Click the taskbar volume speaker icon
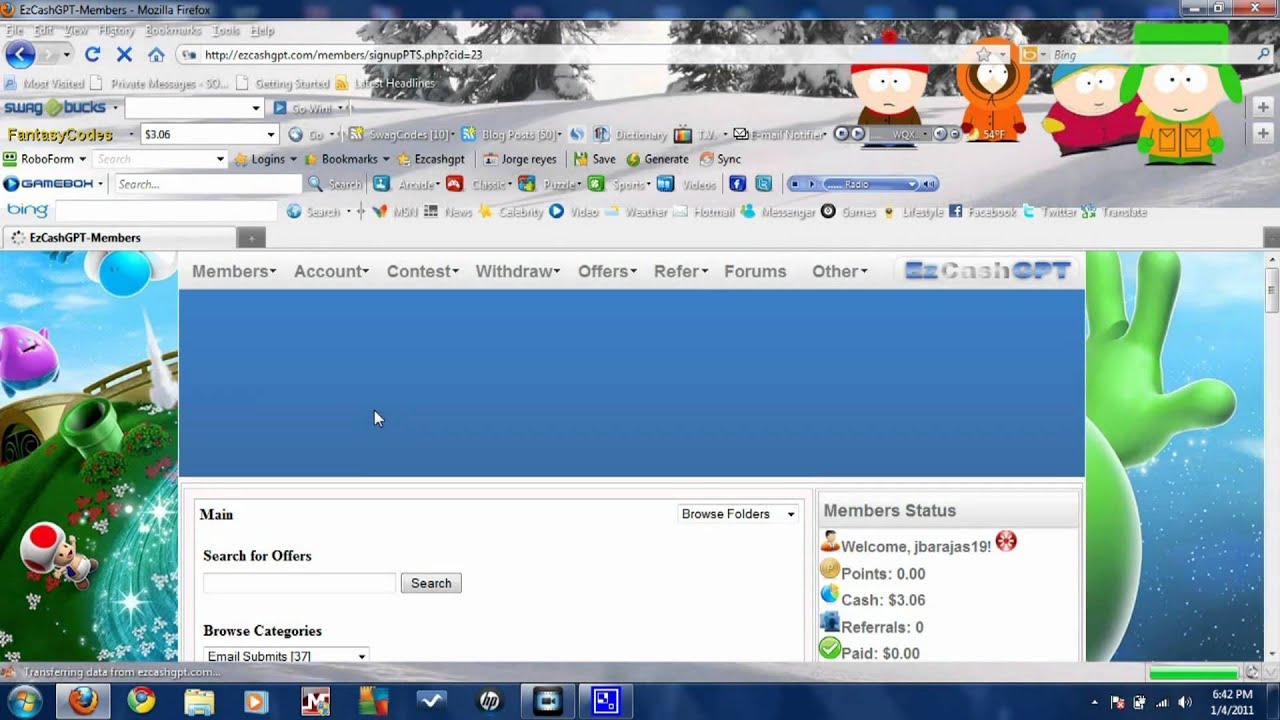The width and height of the screenshot is (1280, 720). 1186,702
